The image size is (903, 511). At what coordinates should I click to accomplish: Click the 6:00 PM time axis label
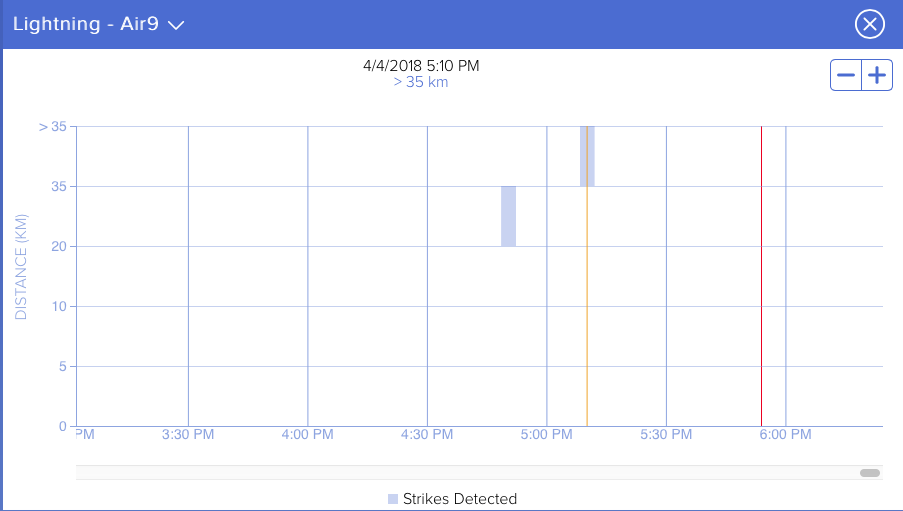coord(785,435)
